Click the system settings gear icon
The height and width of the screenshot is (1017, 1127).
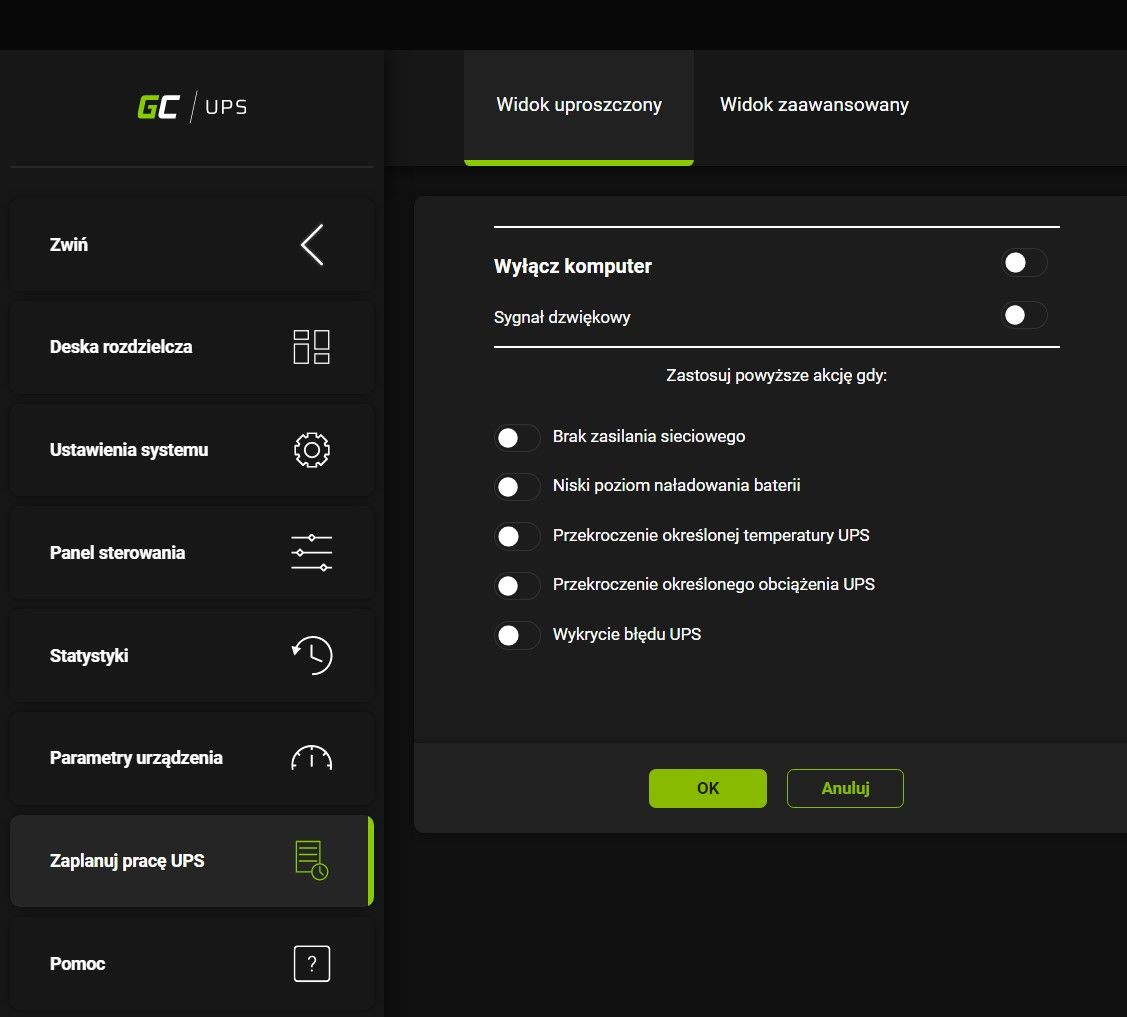(311, 450)
